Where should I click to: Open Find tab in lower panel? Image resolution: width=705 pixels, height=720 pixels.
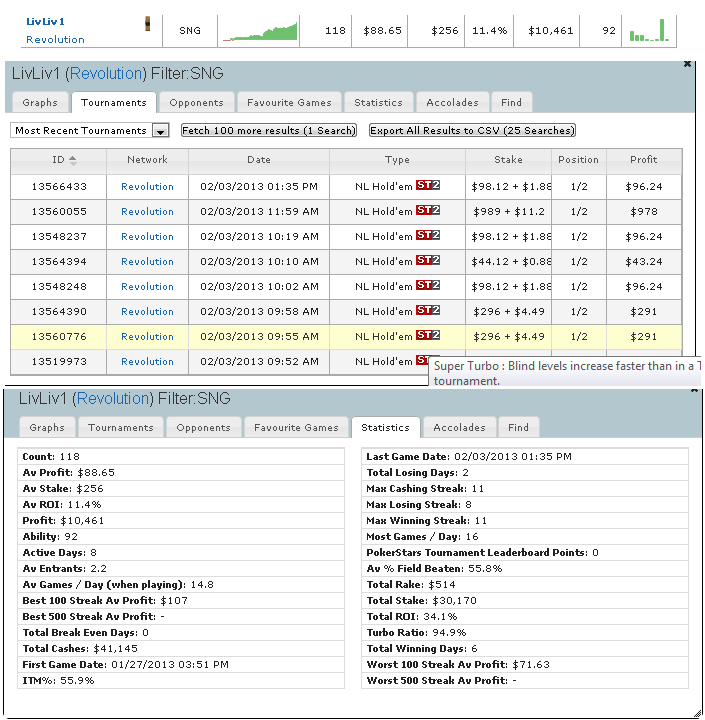(x=519, y=428)
